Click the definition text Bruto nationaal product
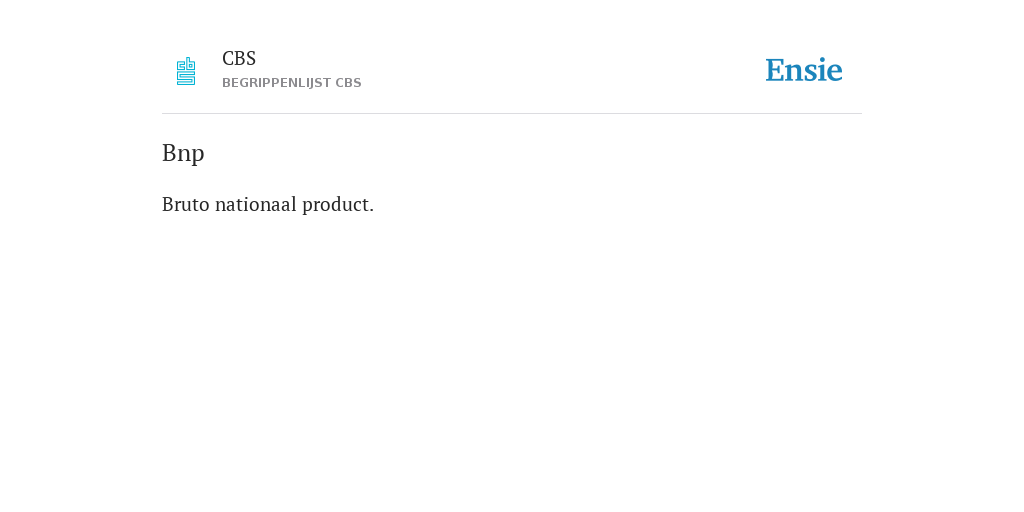This screenshot has height=512, width=1024. pyautogui.click(x=268, y=204)
